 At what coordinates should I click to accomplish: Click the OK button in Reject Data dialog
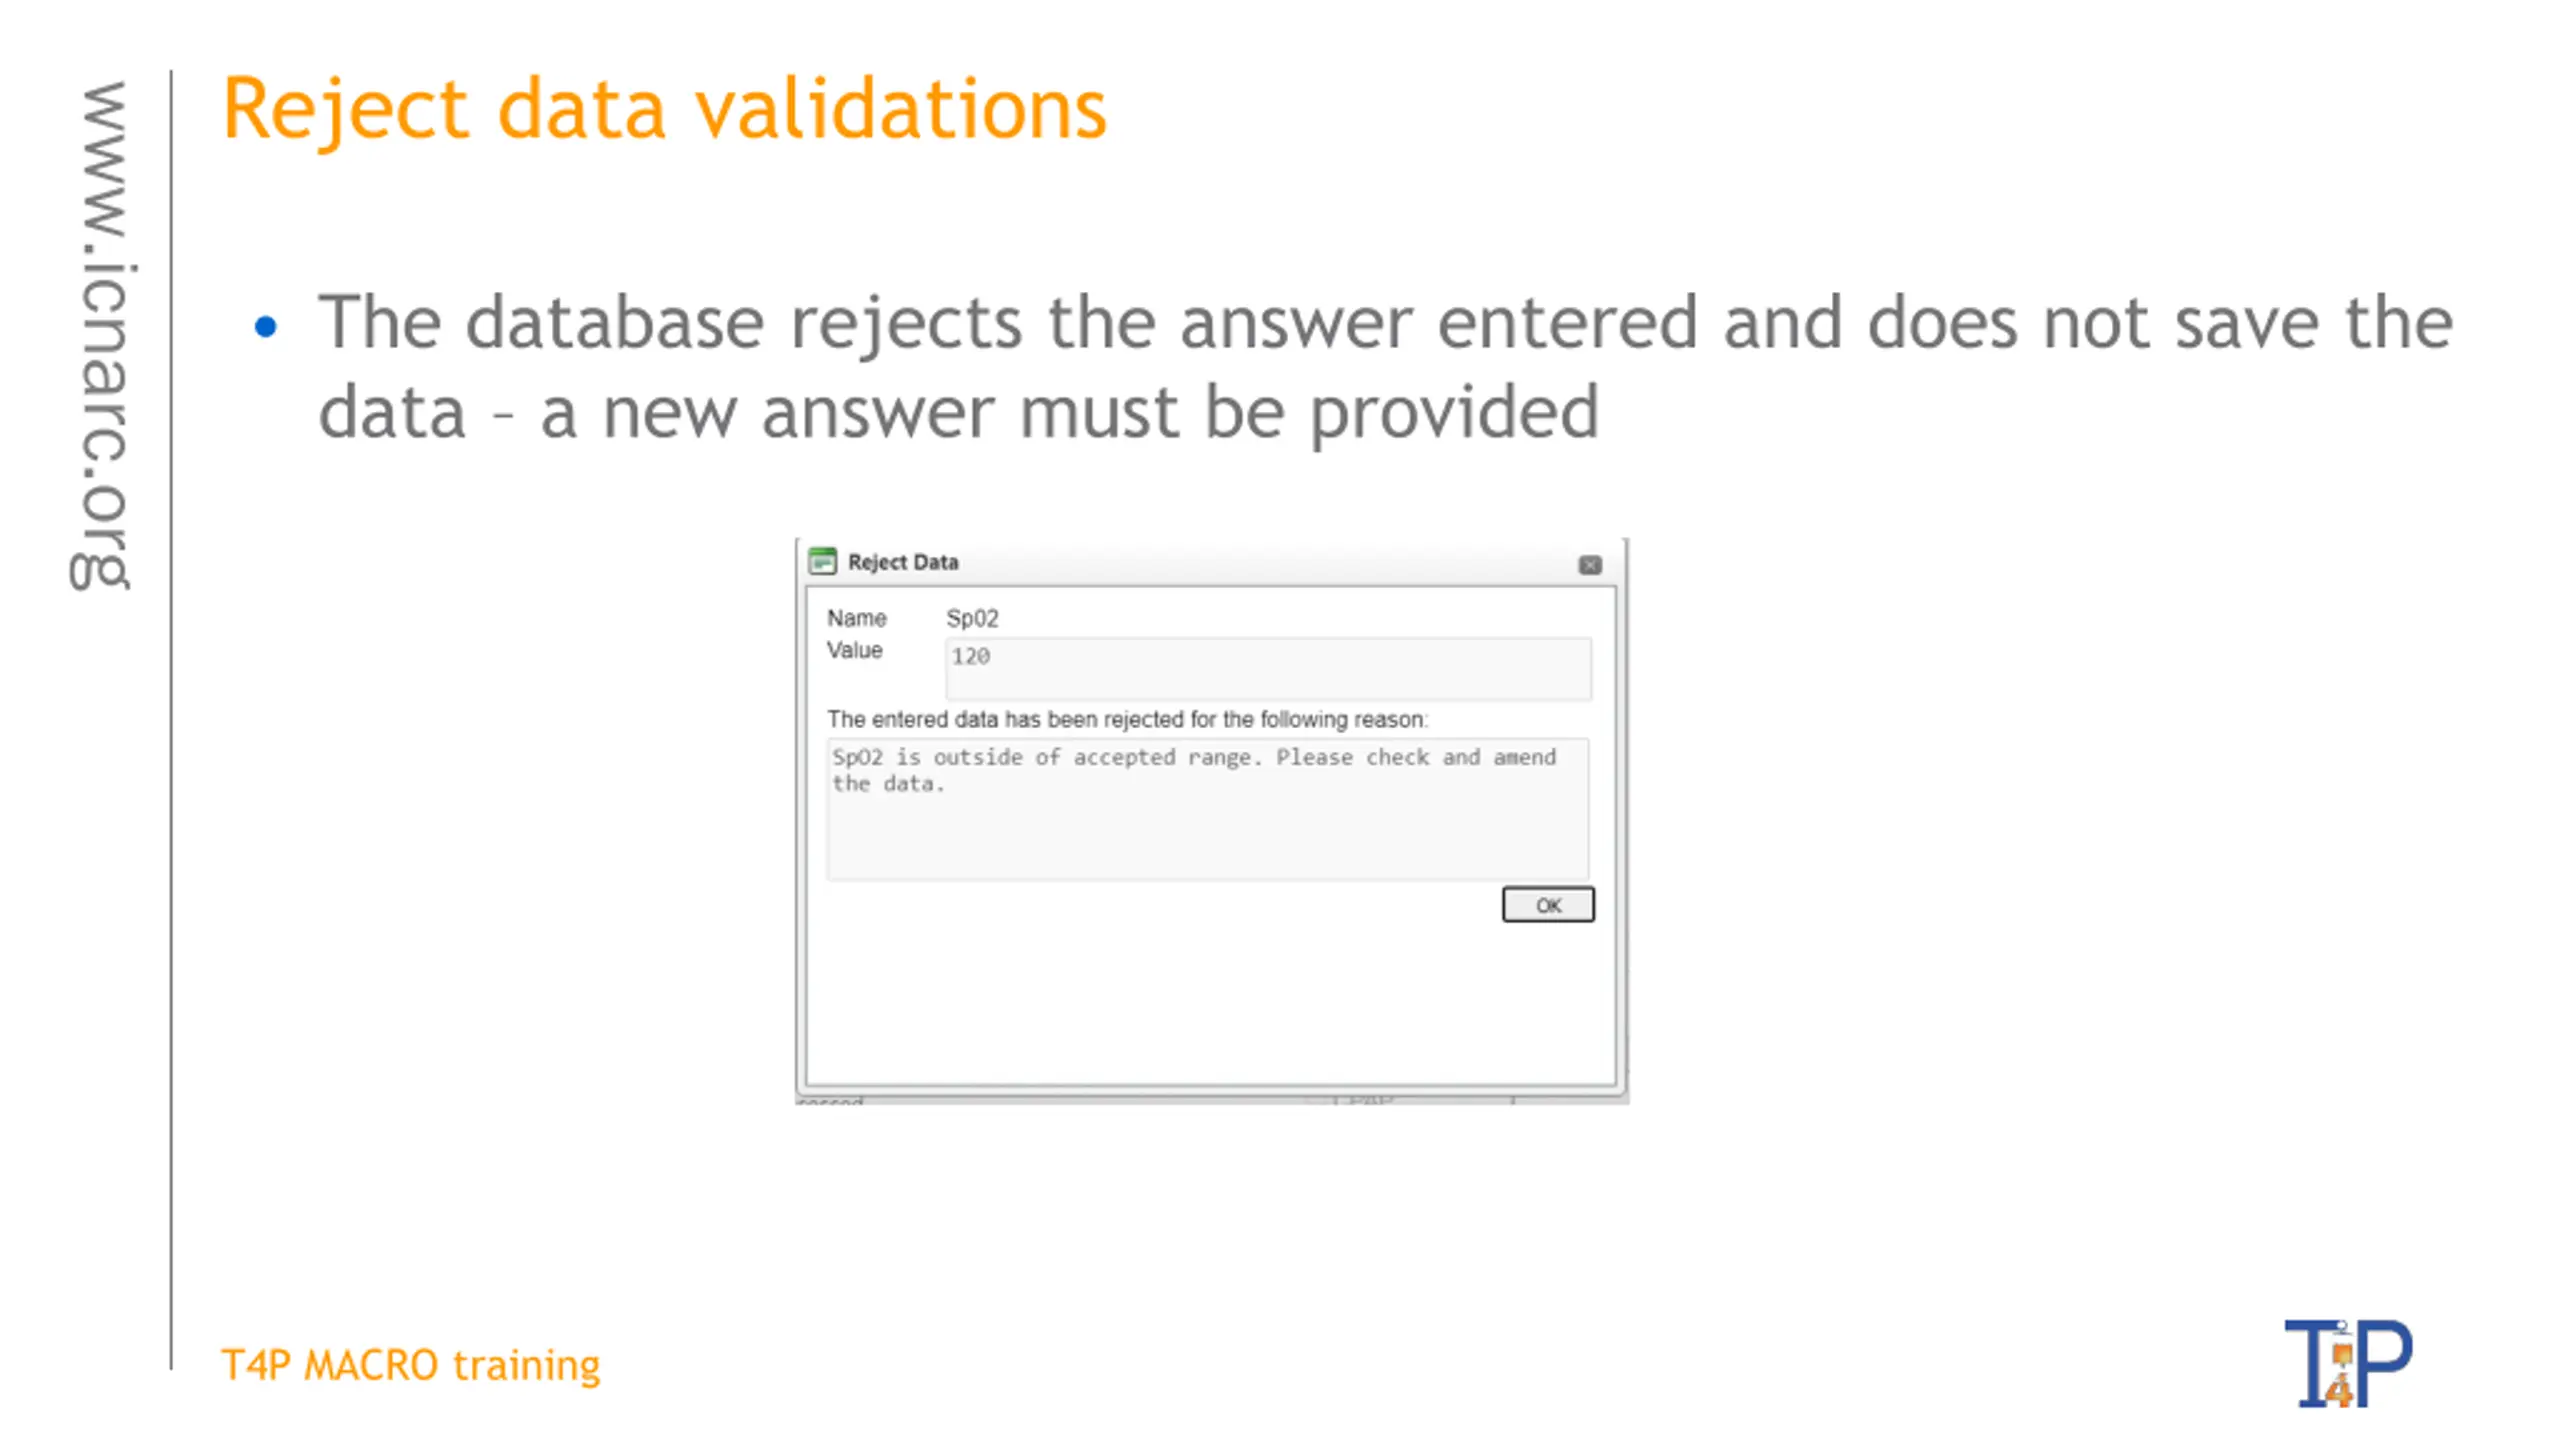1547,904
